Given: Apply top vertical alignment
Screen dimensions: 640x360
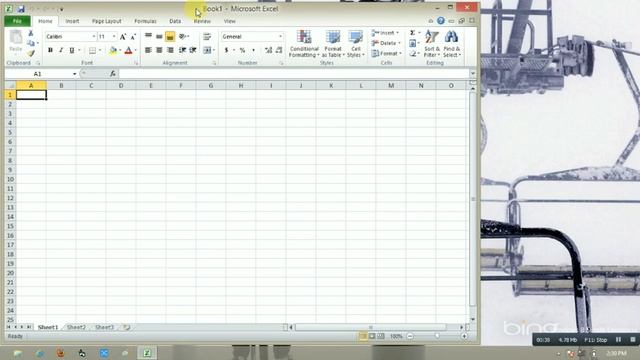Looking at the screenshot, I should coord(149,36).
